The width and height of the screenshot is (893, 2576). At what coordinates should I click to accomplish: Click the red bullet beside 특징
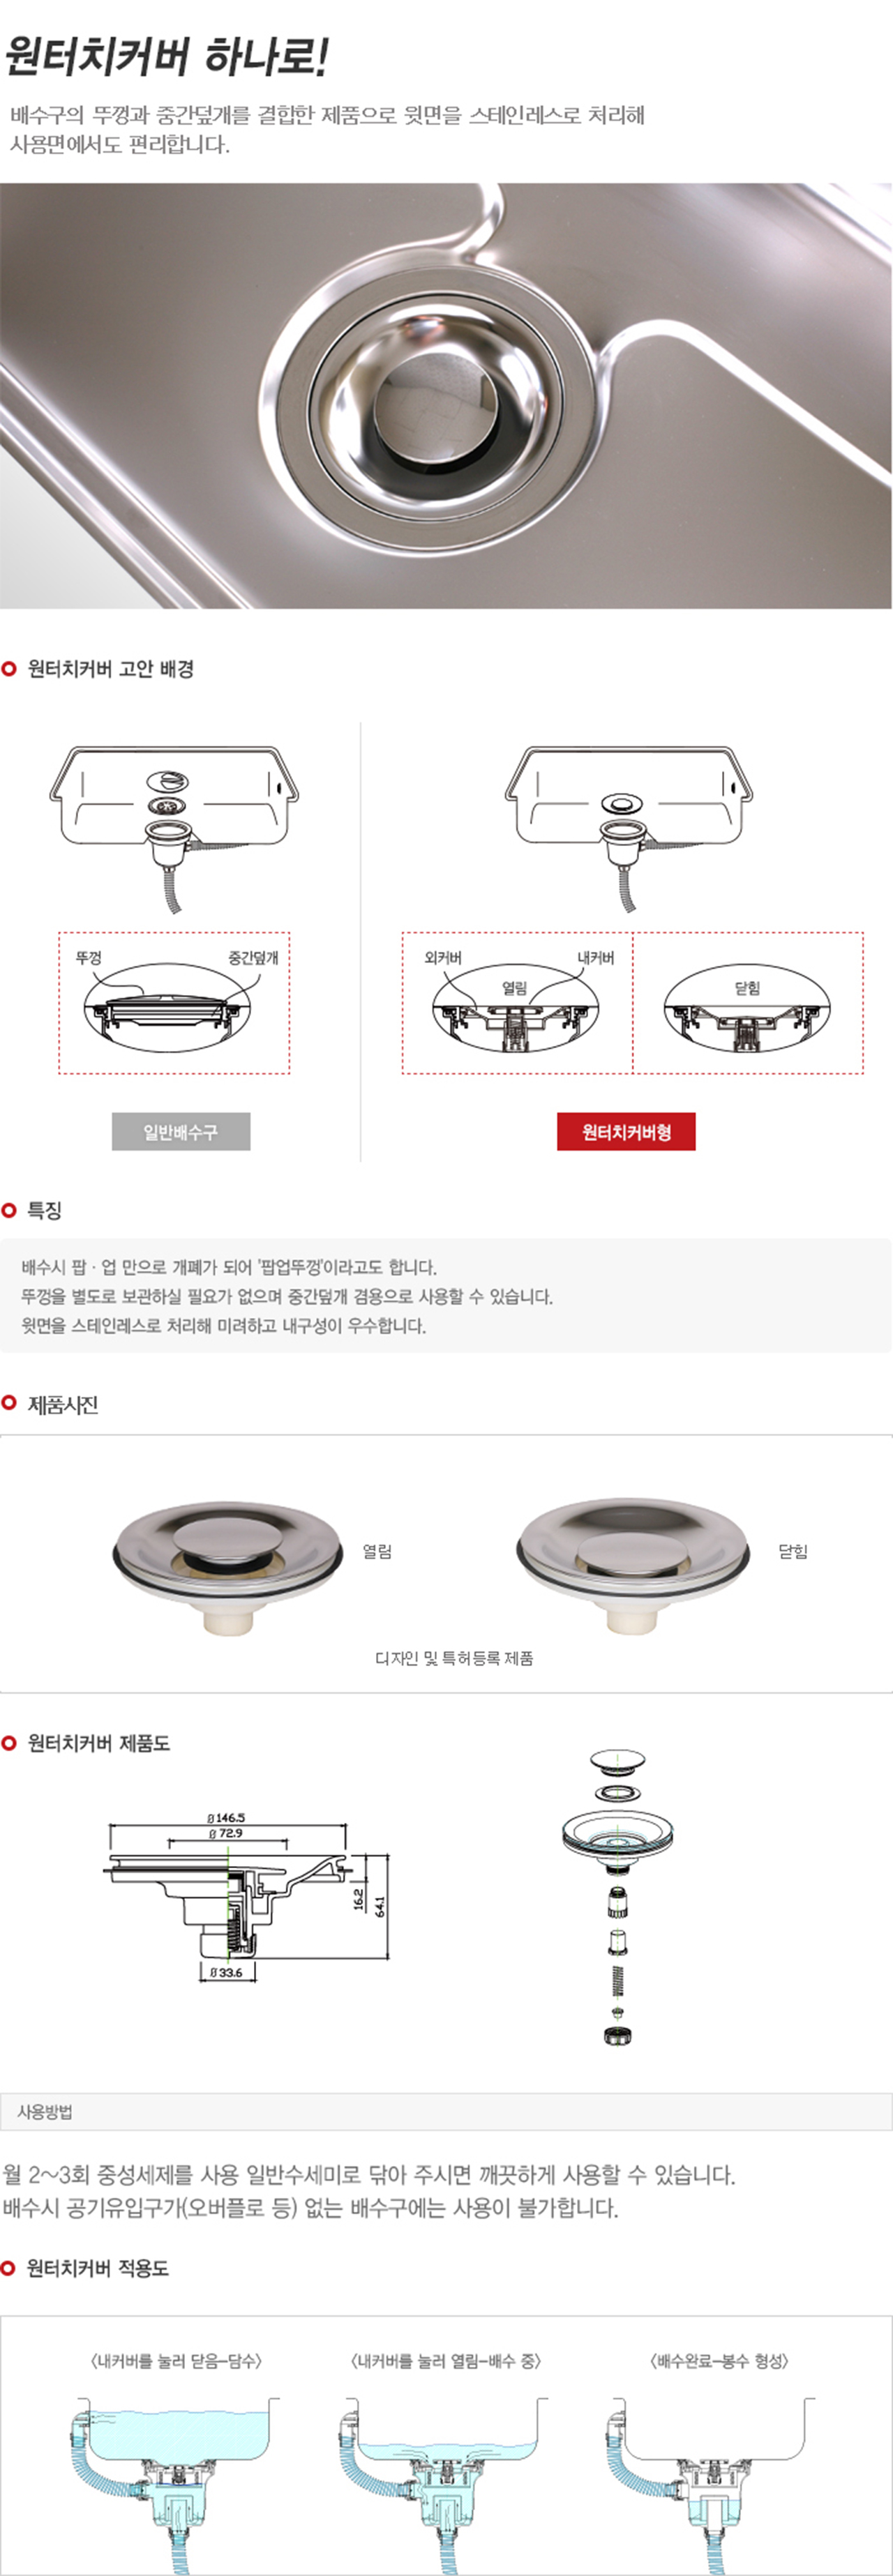9,1210
